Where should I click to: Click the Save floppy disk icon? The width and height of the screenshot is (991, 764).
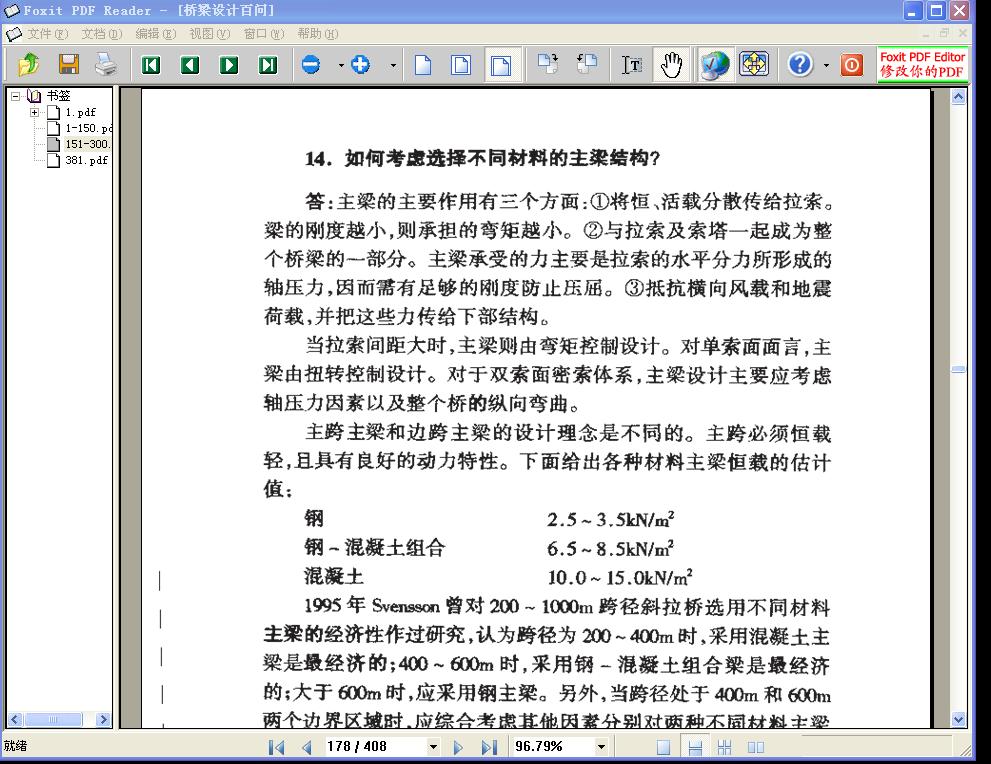[69, 64]
